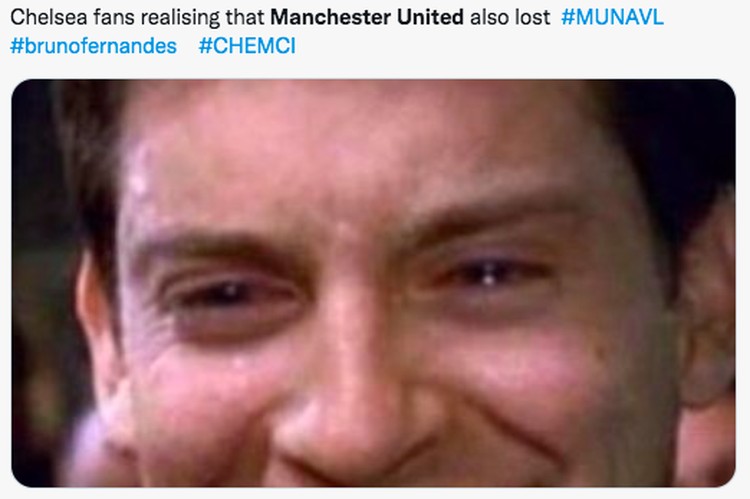Click the word 'United' in bold
The height and width of the screenshot is (499, 750).
click(430, 17)
